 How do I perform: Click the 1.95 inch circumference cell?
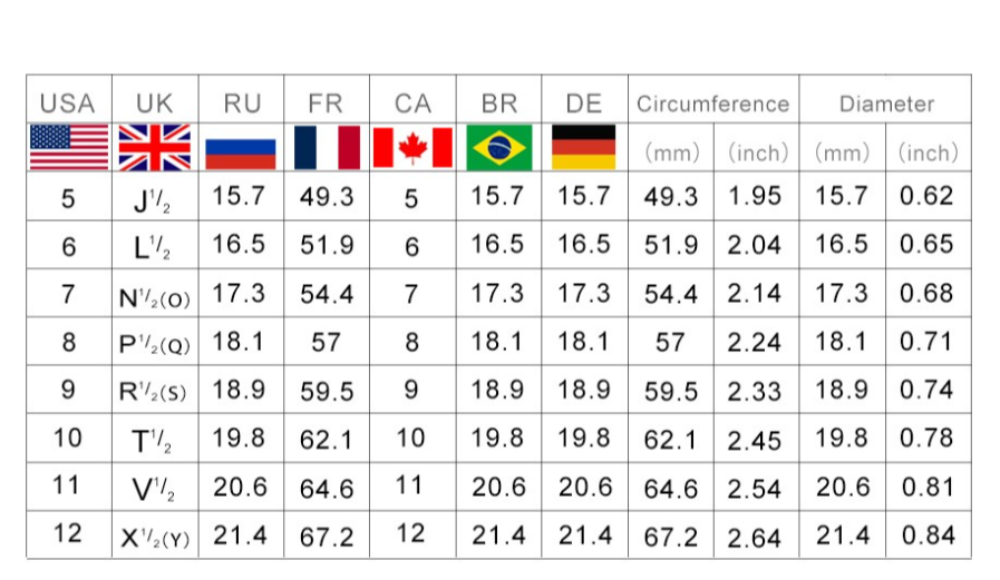click(x=755, y=197)
